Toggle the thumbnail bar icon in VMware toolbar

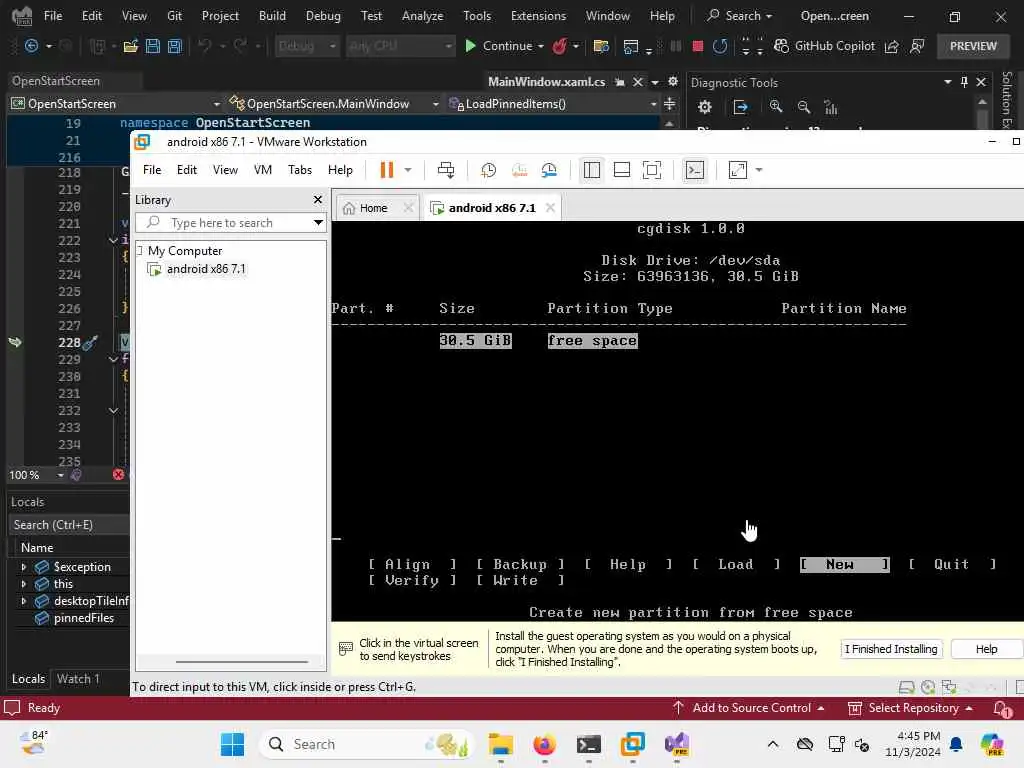[x=622, y=170]
